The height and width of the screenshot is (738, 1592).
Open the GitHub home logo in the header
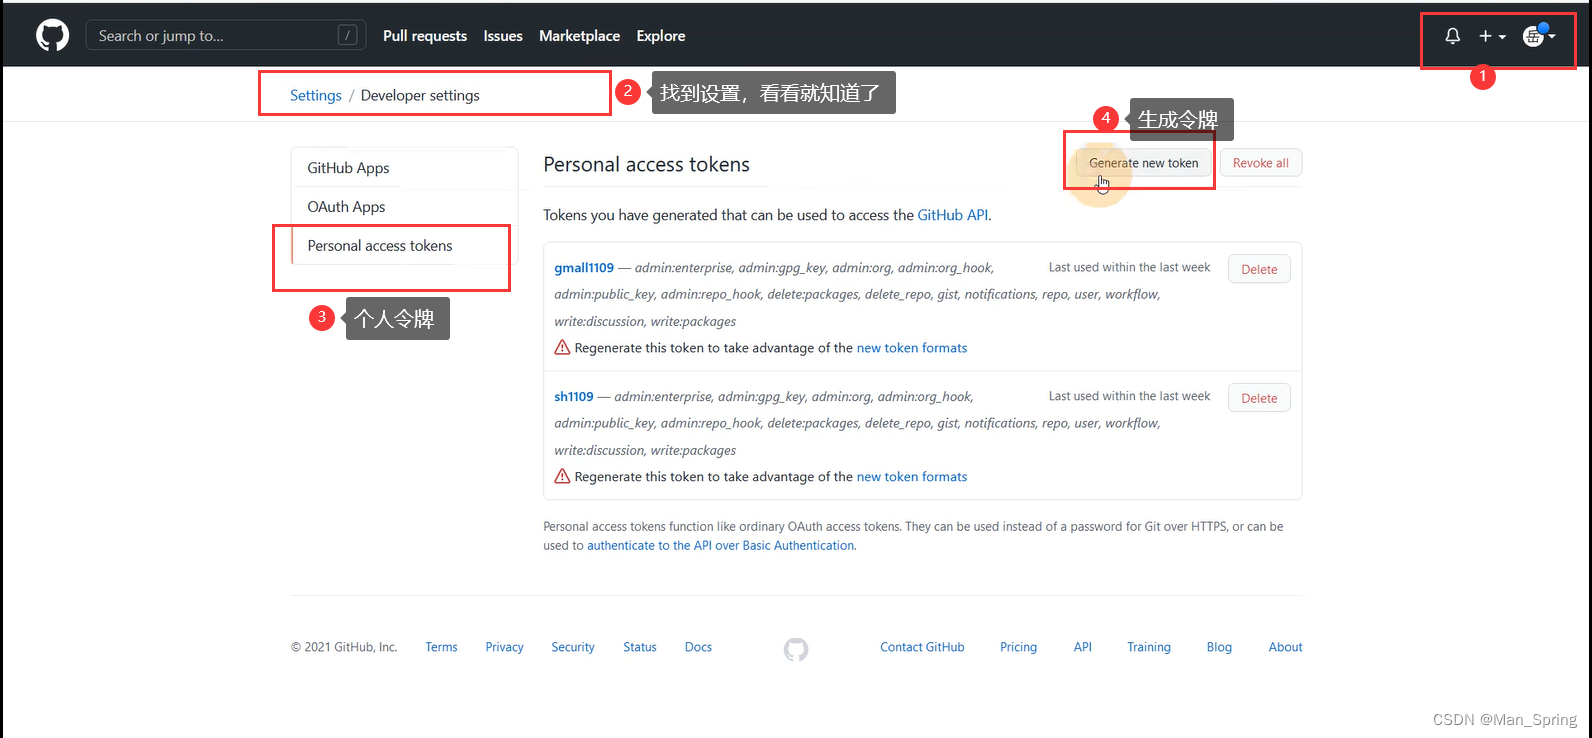tap(52, 36)
